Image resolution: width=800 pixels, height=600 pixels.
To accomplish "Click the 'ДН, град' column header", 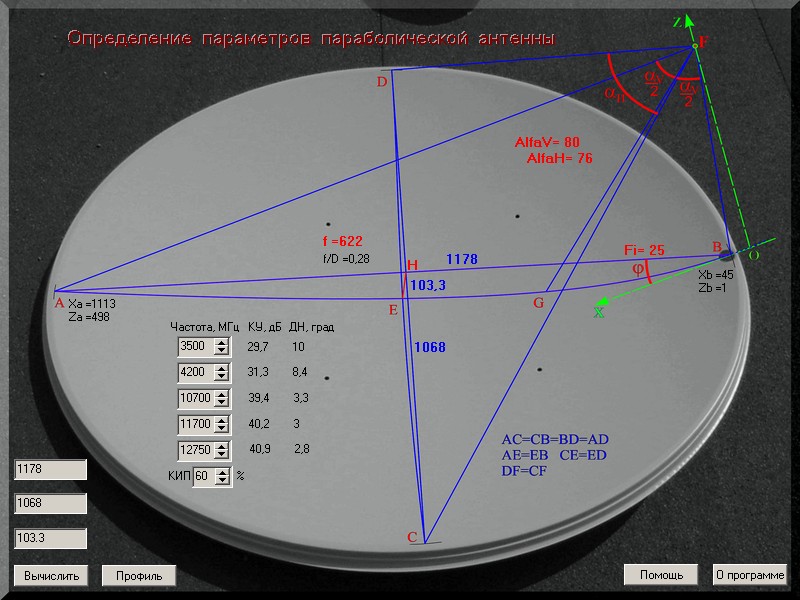I will click(x=311, y=327).
